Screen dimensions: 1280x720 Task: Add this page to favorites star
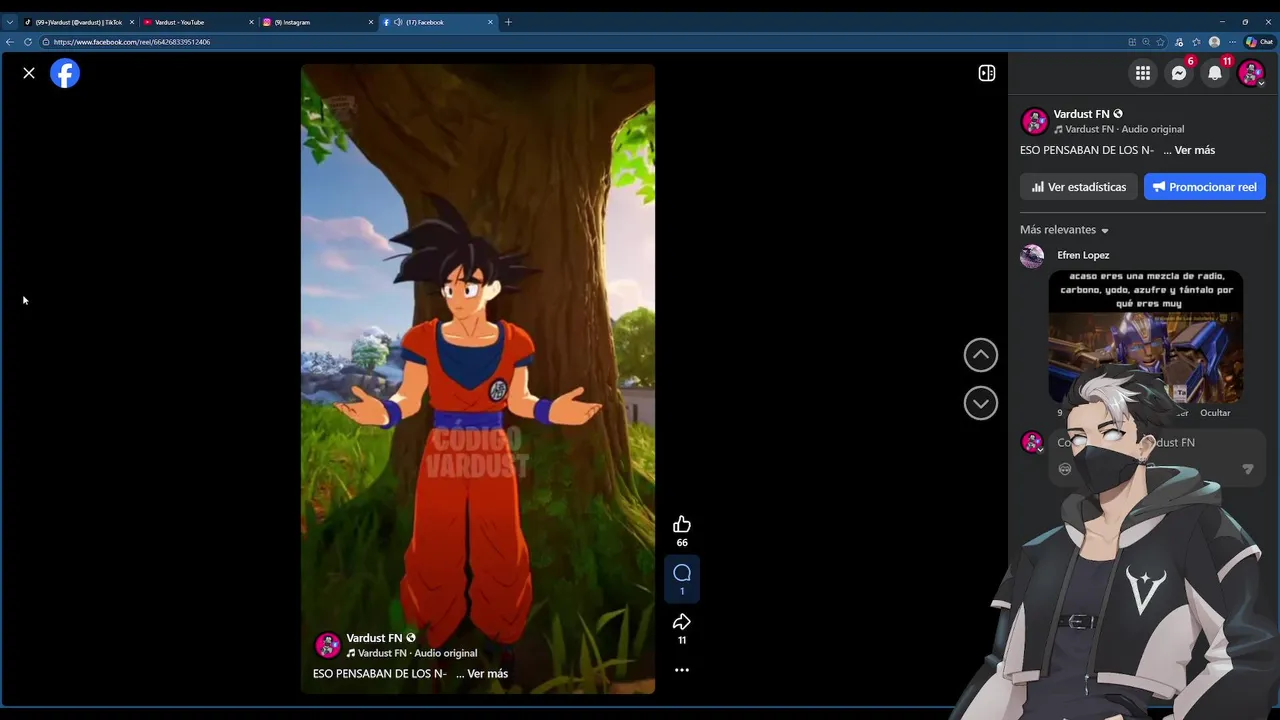tap(1160, 42)
